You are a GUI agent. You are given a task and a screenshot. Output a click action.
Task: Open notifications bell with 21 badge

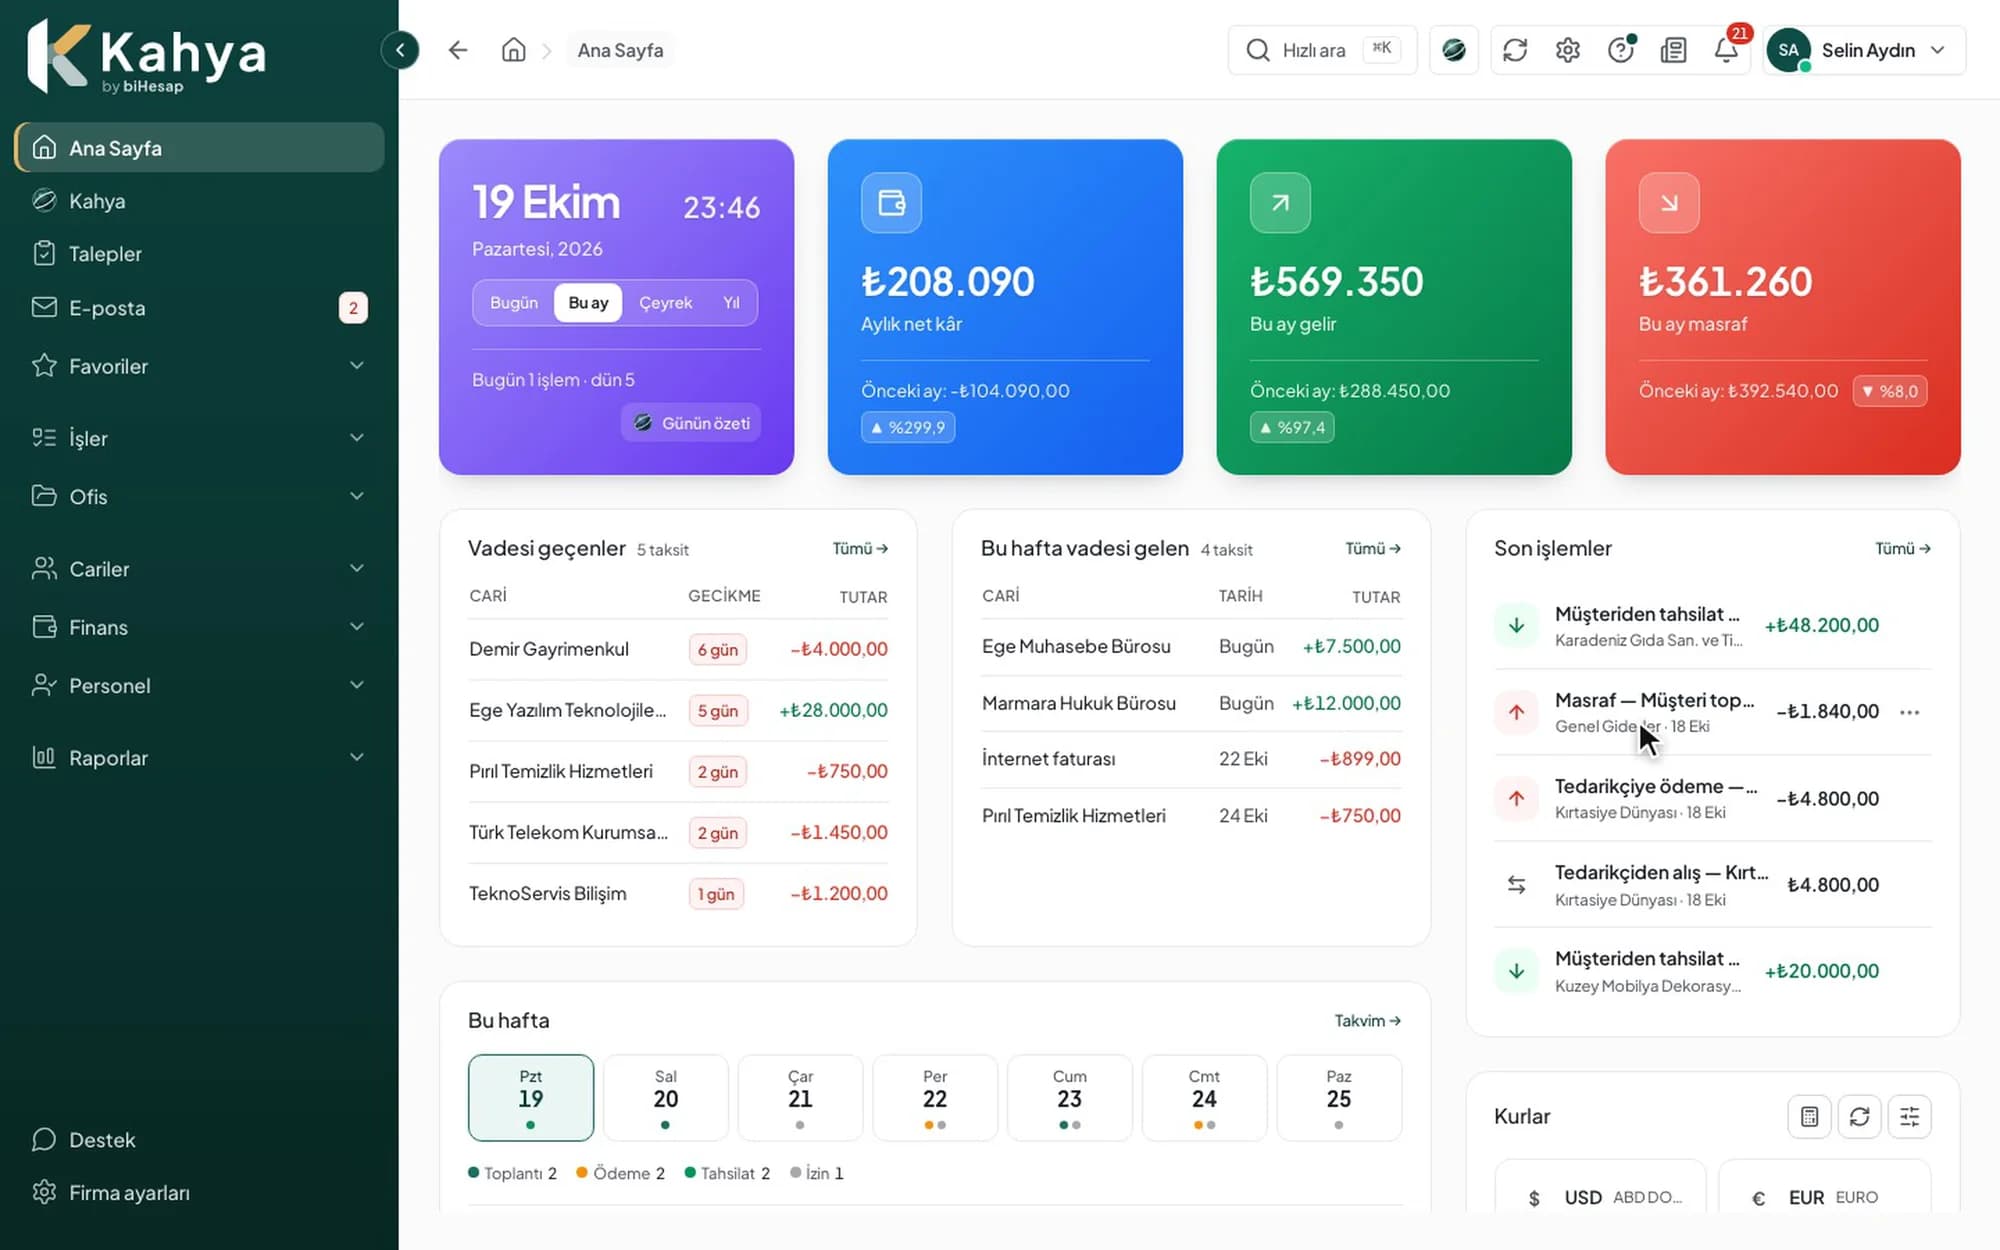[1727, 50]
